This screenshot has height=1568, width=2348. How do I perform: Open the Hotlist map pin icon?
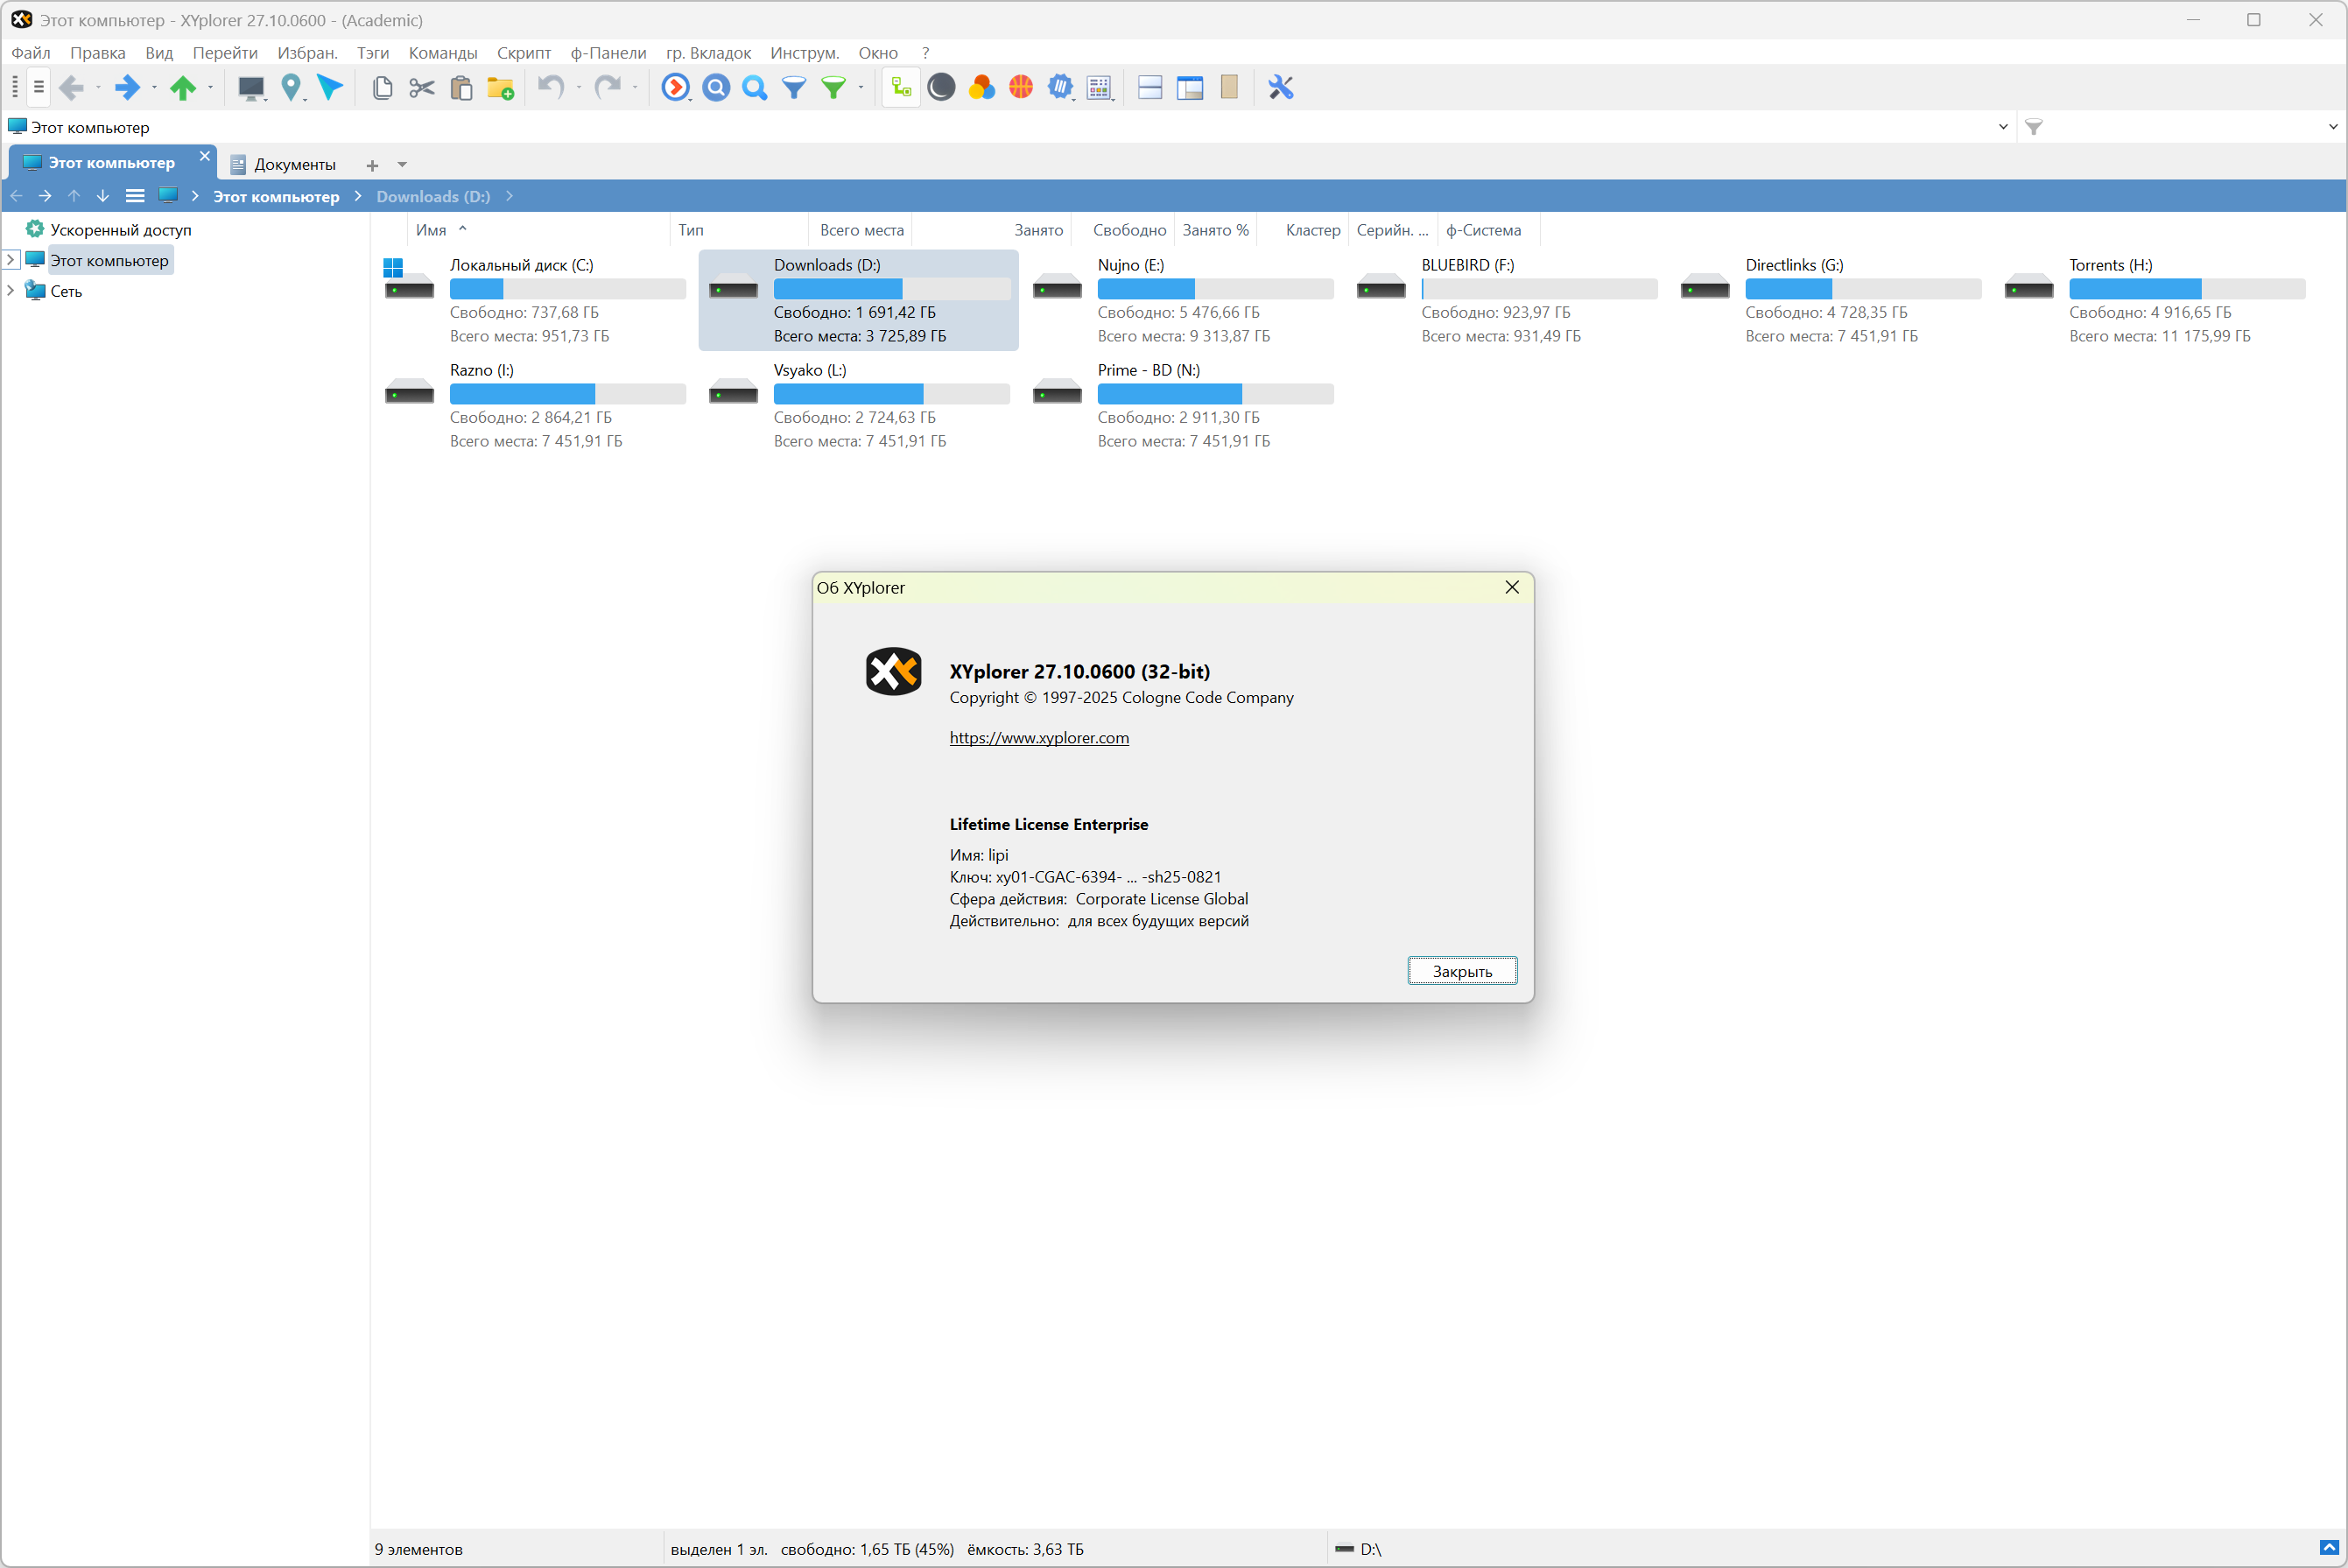click(291, 88)
